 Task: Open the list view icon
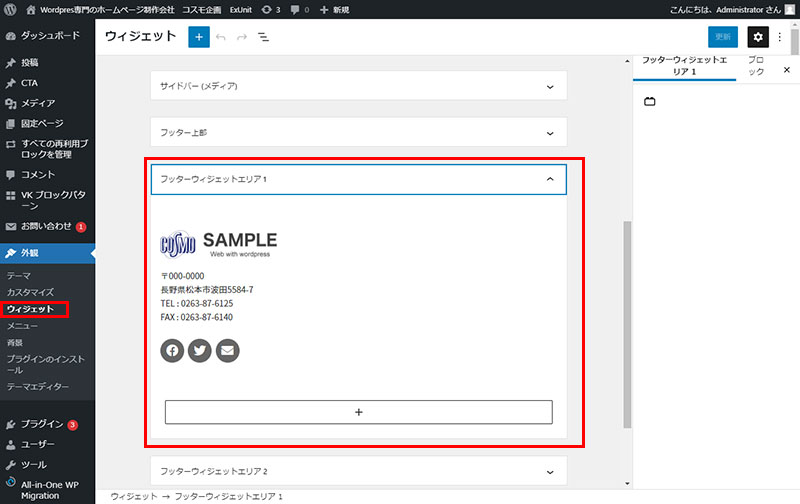[263, 37]
